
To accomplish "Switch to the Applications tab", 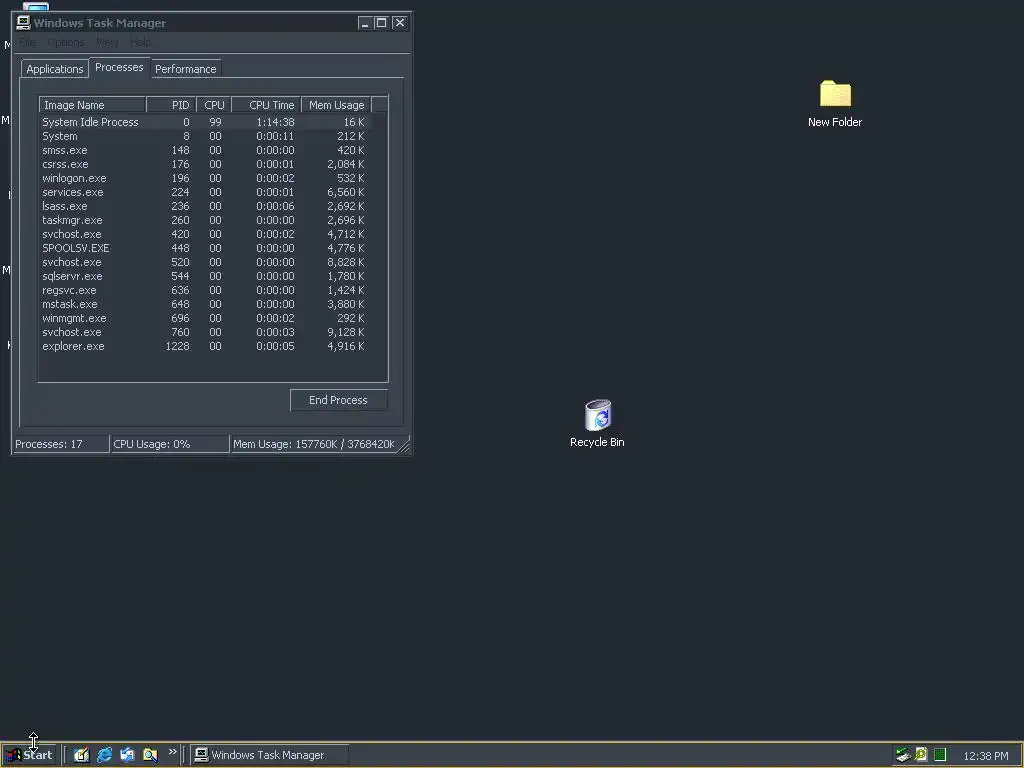I will (x=55, y=69).
